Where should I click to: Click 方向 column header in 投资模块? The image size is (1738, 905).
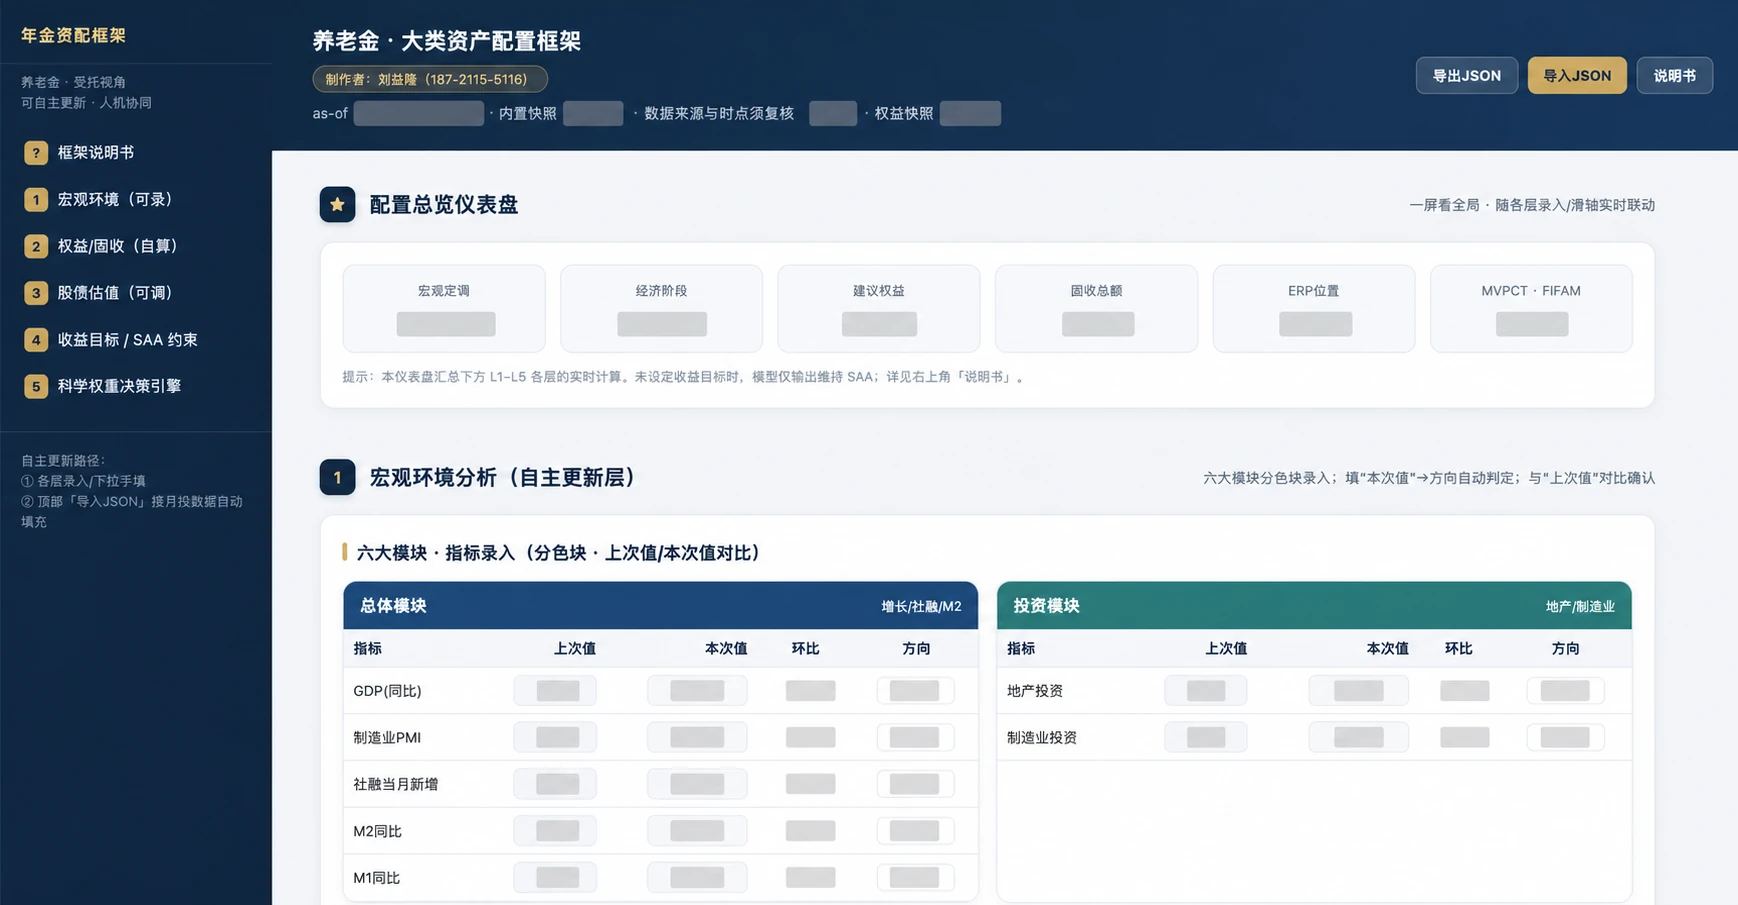[1565, 648]
